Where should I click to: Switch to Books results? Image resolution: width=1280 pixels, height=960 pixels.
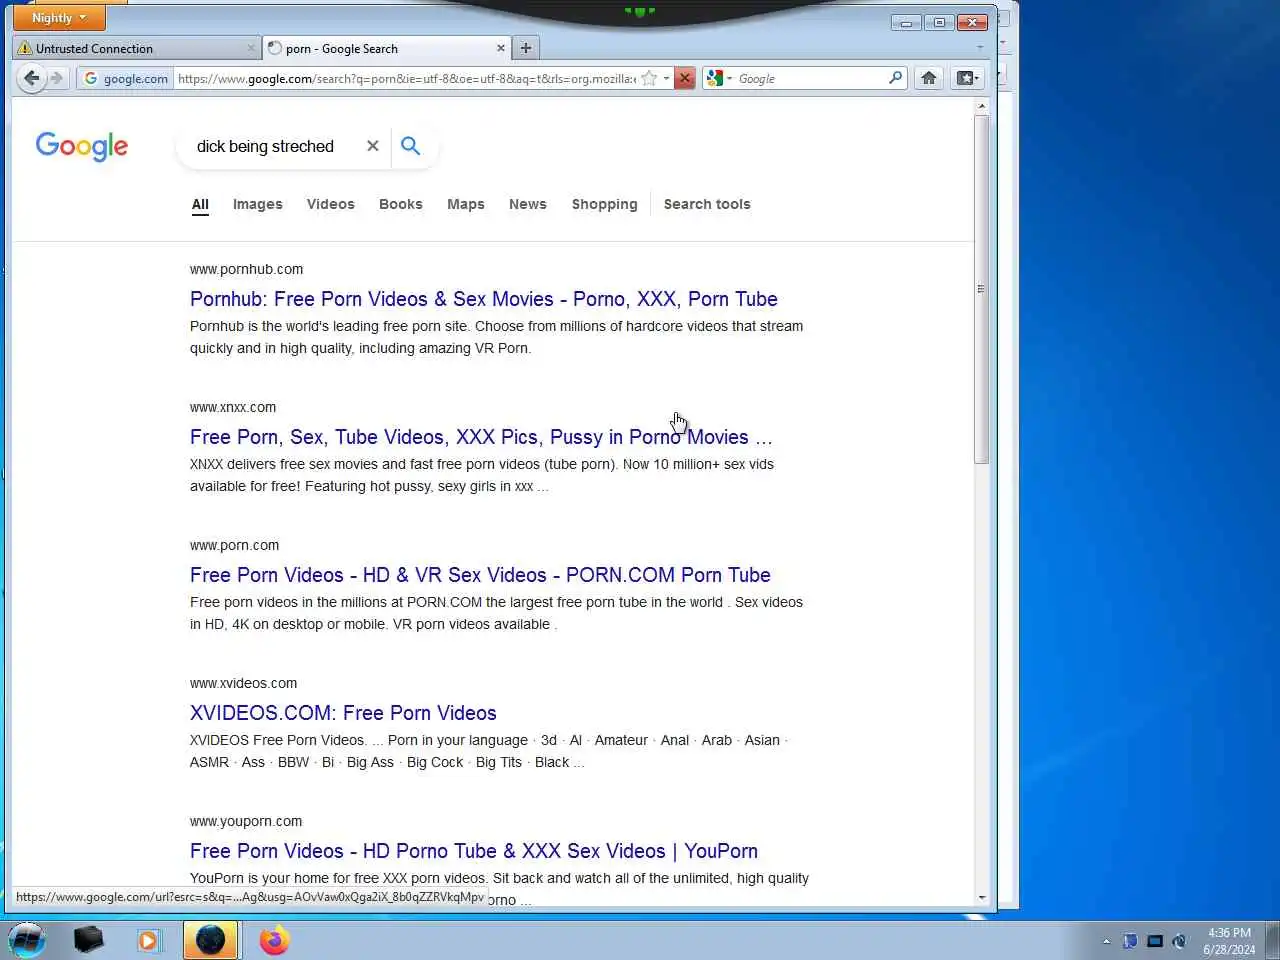click(401, 204)
